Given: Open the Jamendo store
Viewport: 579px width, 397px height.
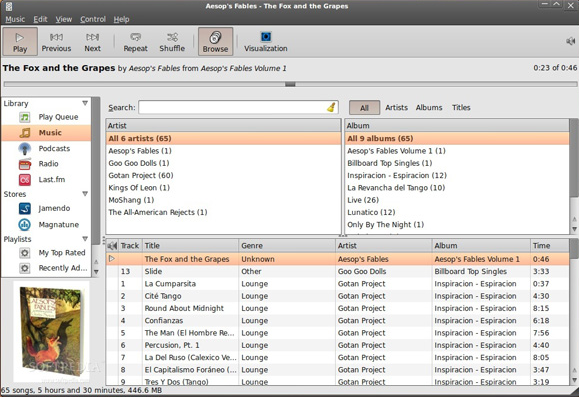Looking at the screenshot, I should coord(46,208).
